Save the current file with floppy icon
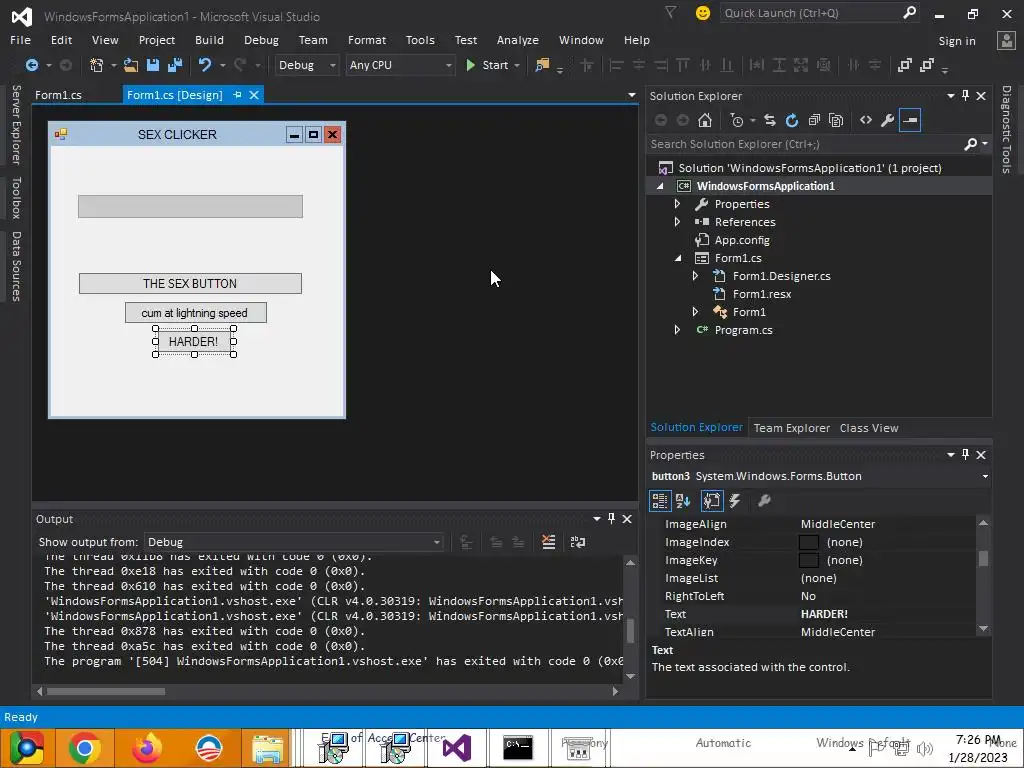Screen dimensions: 1024x768 tap(153, 65)
